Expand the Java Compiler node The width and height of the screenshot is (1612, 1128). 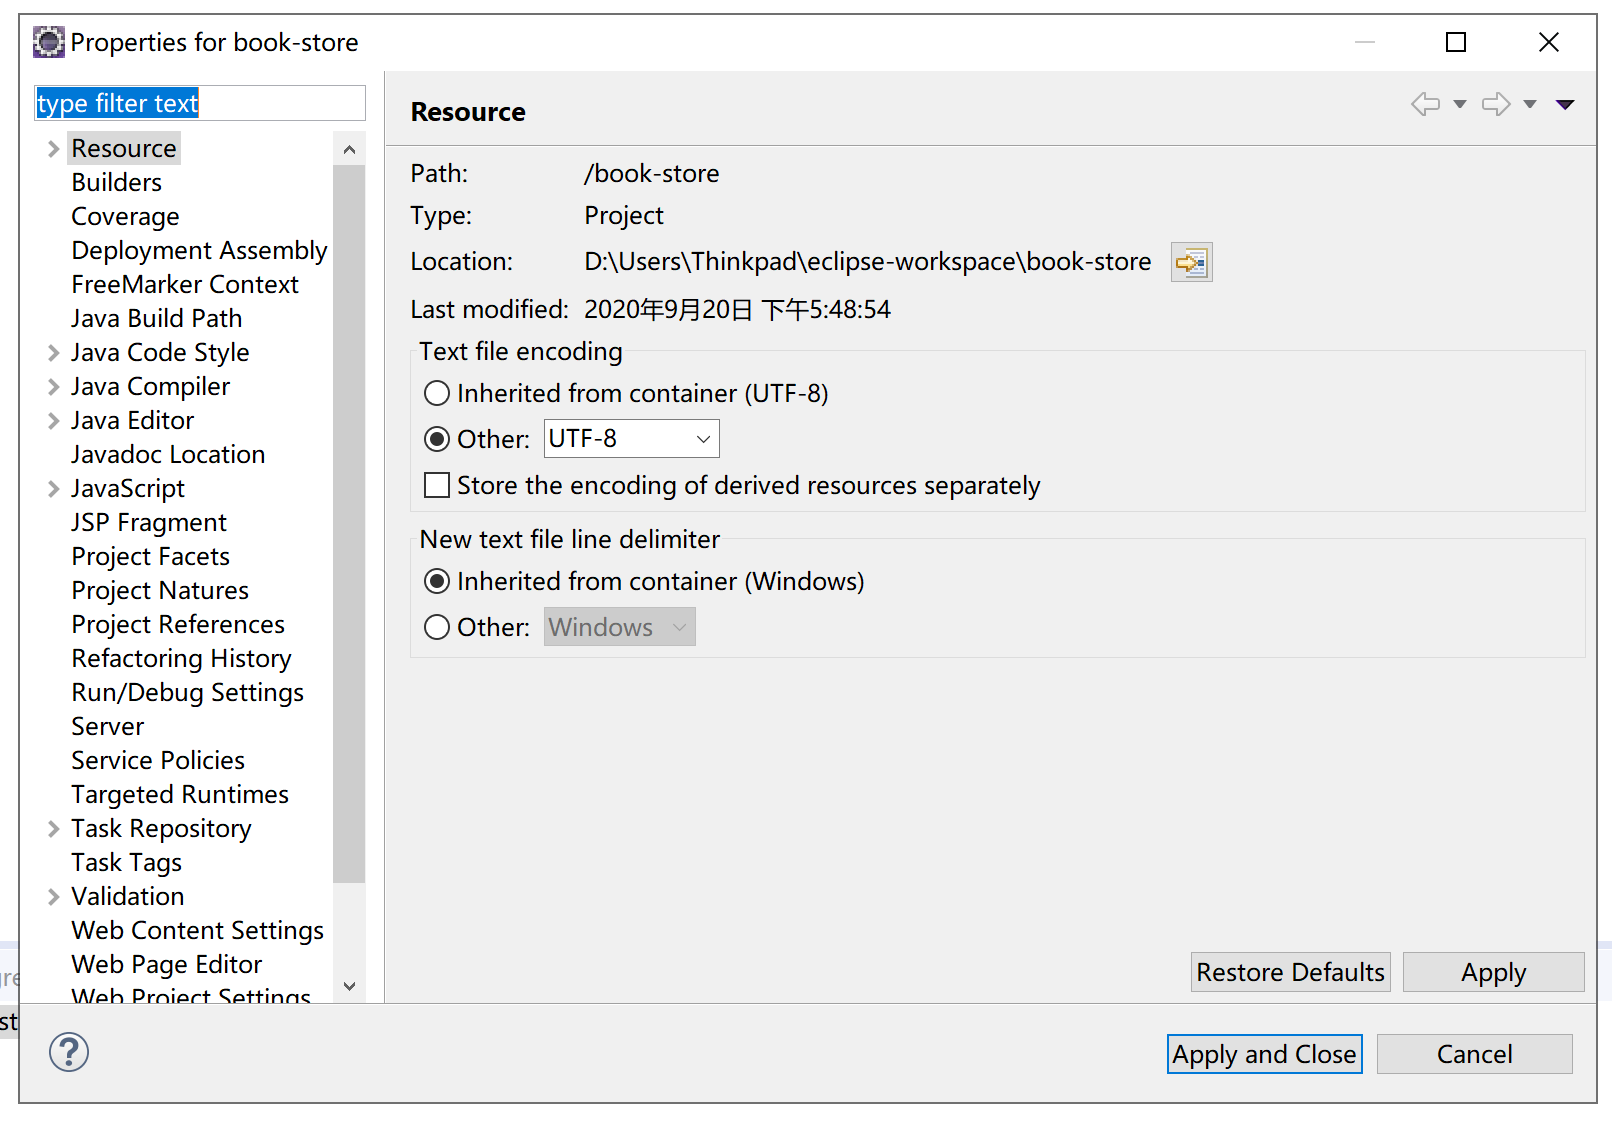coord(54,387)
